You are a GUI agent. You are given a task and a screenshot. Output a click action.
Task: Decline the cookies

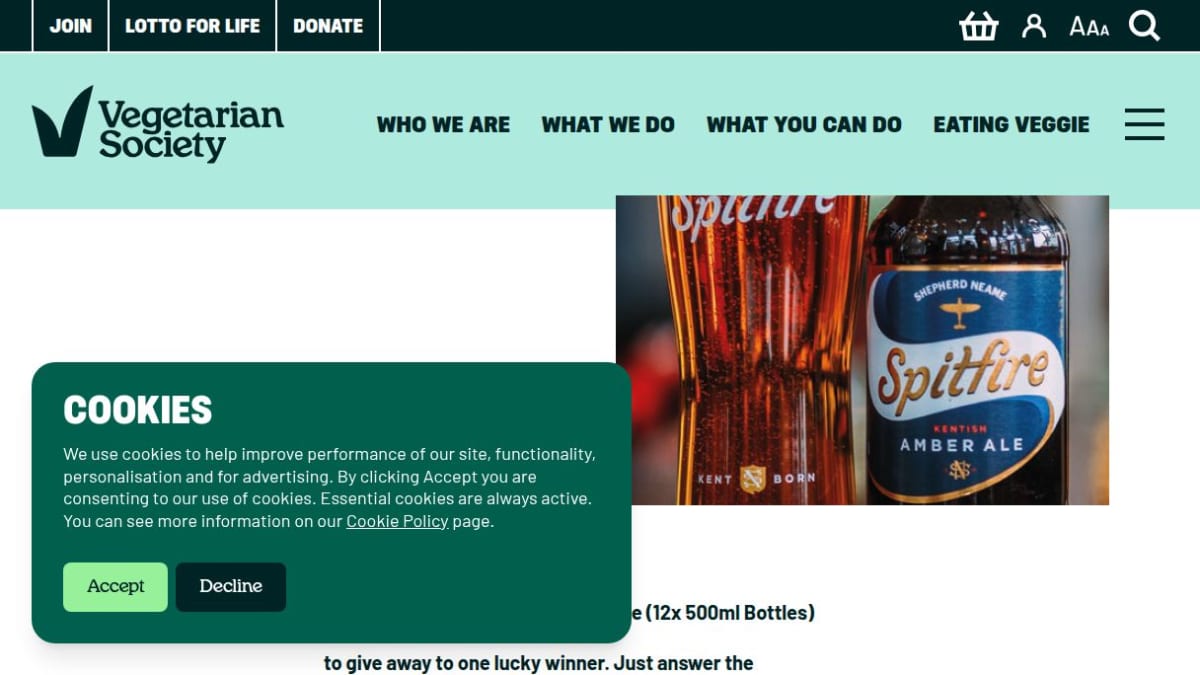tap(231, 587)
